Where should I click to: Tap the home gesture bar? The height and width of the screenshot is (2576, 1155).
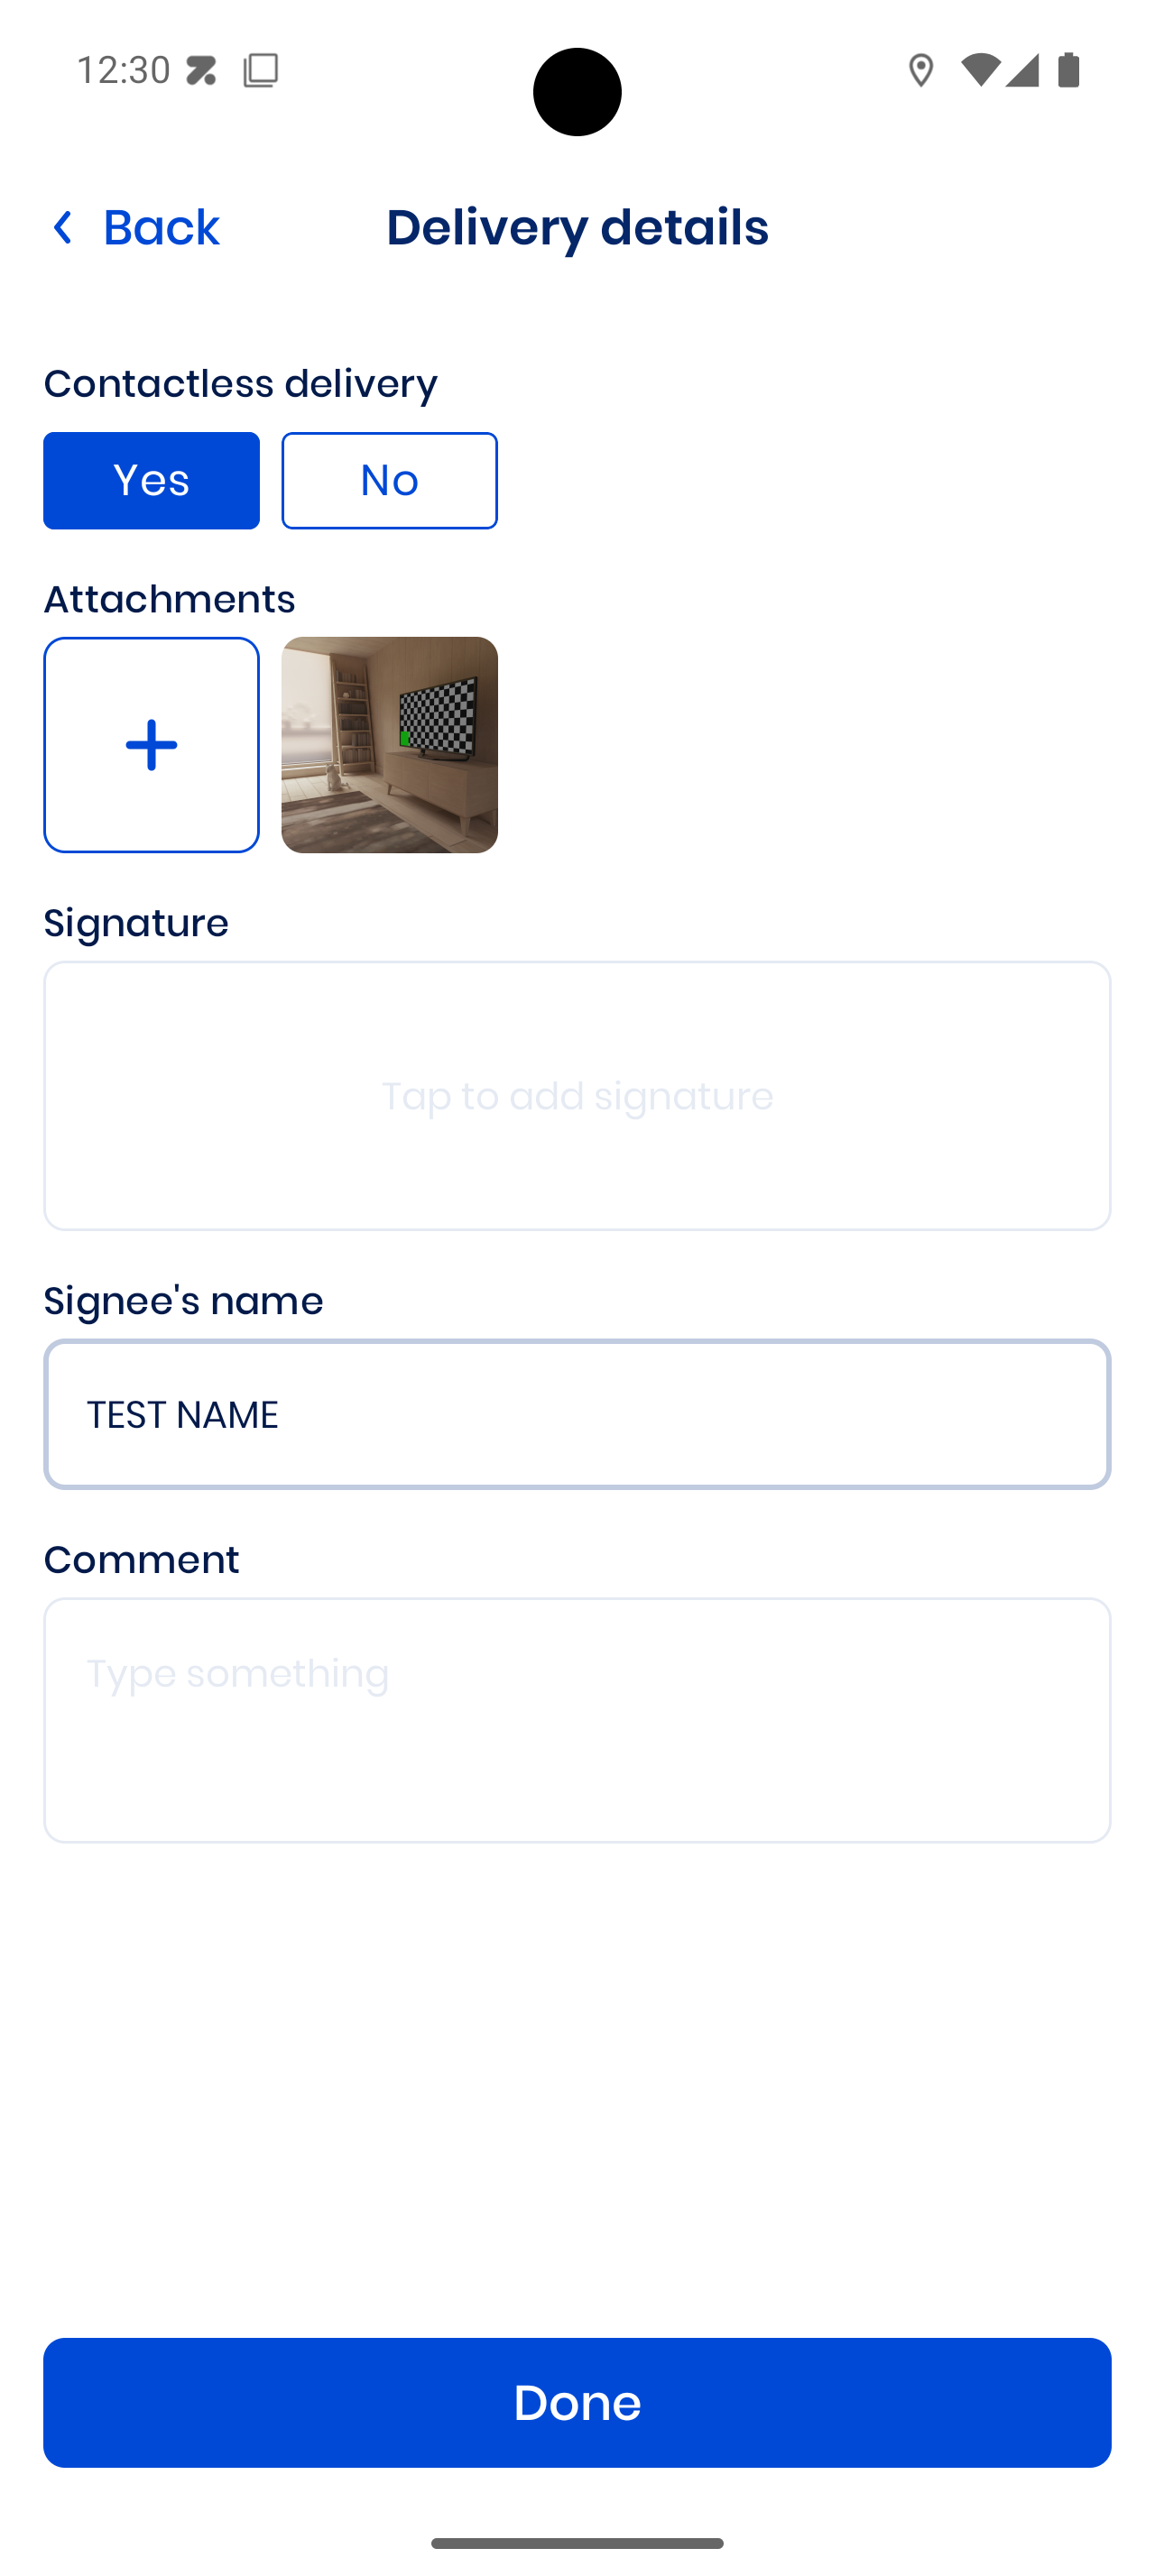[x=577, y=2543]
